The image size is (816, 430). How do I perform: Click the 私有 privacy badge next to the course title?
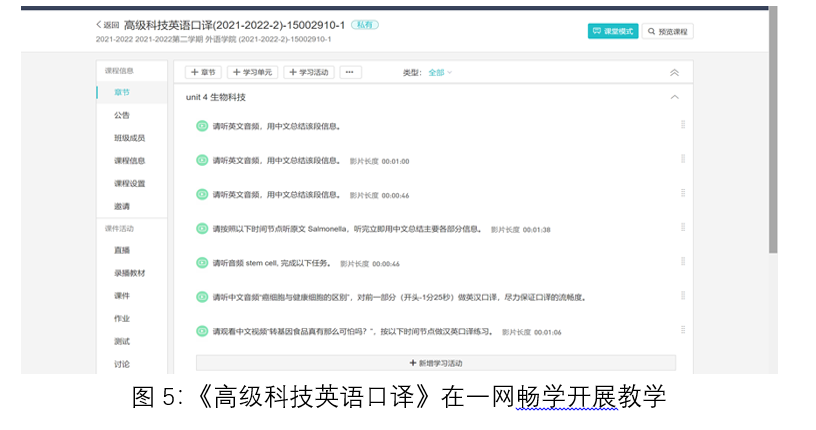pyautogui.click(x=365, y=24)
